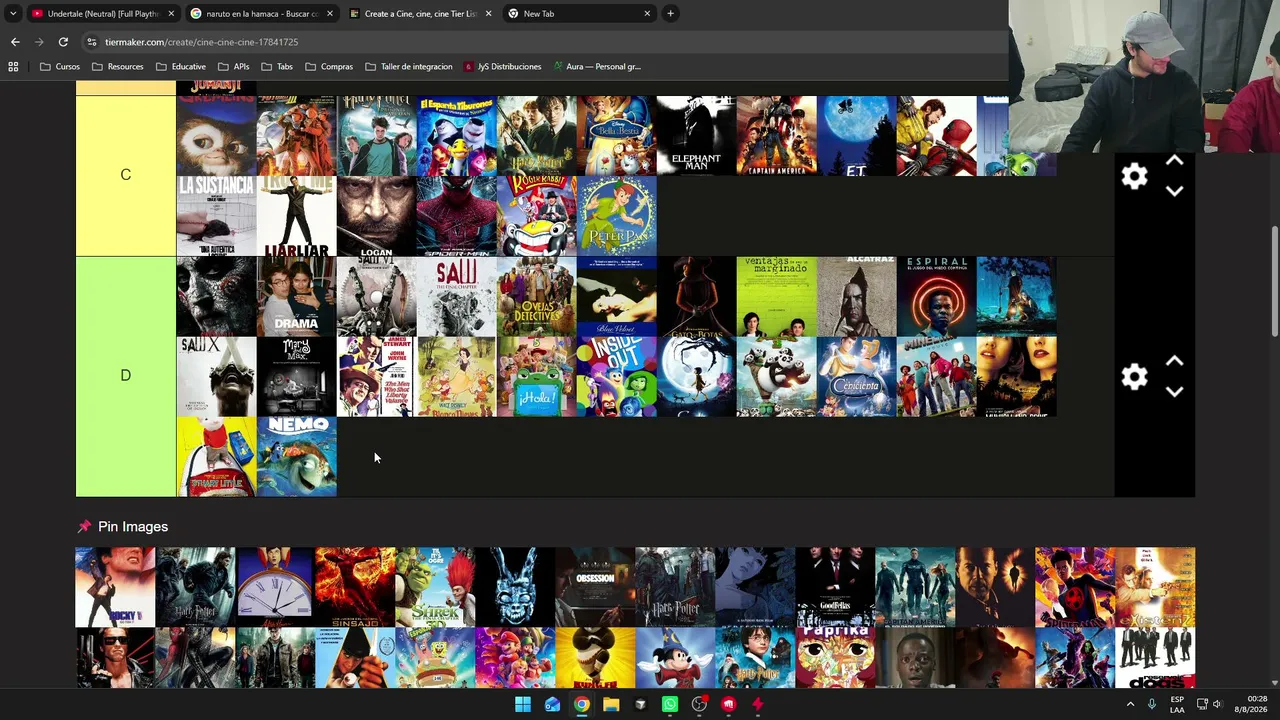Screen dimensions: 1280x720
Task: Move tier D row down
Action: point(1174,392)
